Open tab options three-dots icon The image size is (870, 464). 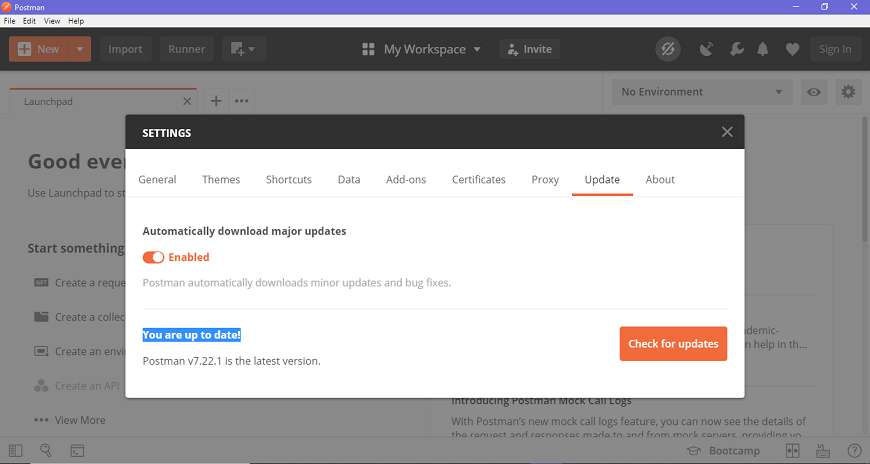pyautogui.click(x=241, y=101)
